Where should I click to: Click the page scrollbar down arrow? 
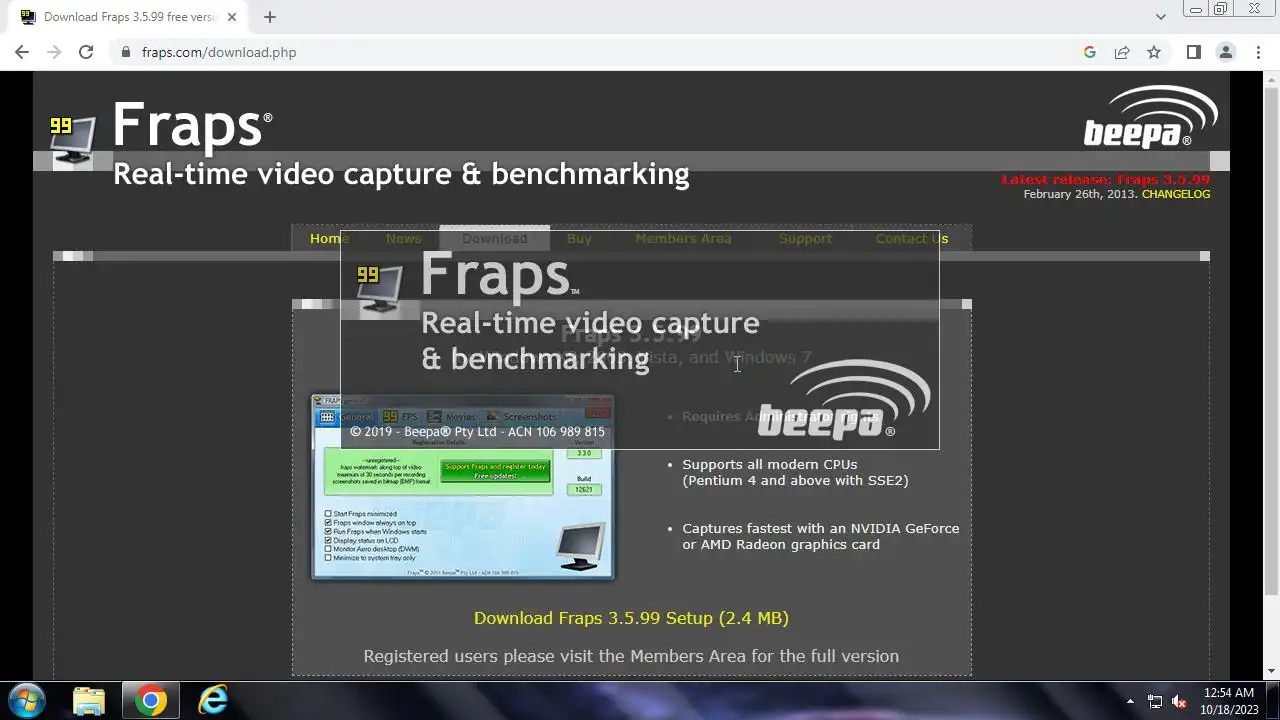tap(1271, 671)
